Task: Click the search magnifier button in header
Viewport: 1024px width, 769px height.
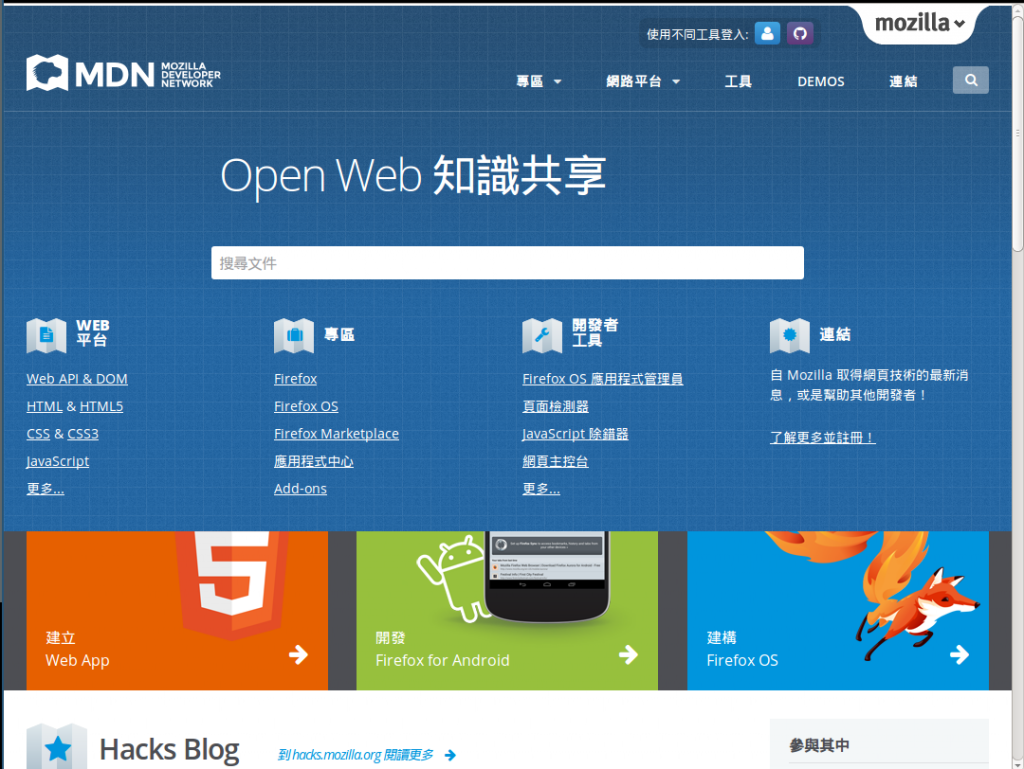Action: click(x=970, y=80)
